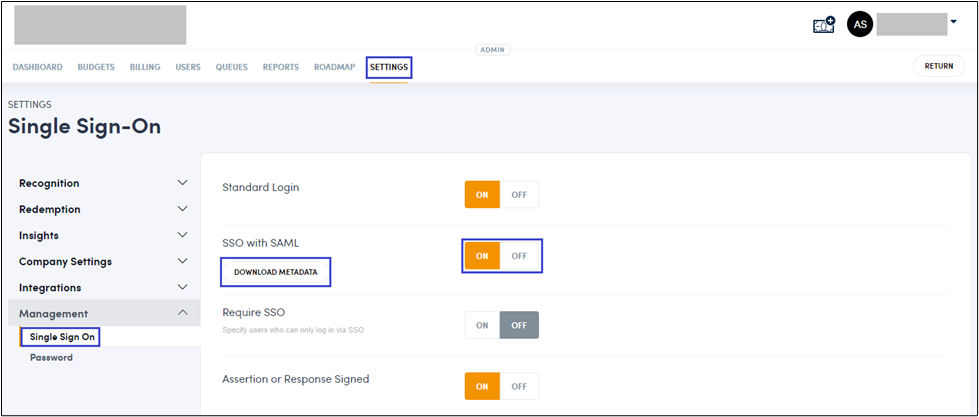Open the user account dropdown arrow
Screen dimensions: 979x417
(x=954, y=21)
